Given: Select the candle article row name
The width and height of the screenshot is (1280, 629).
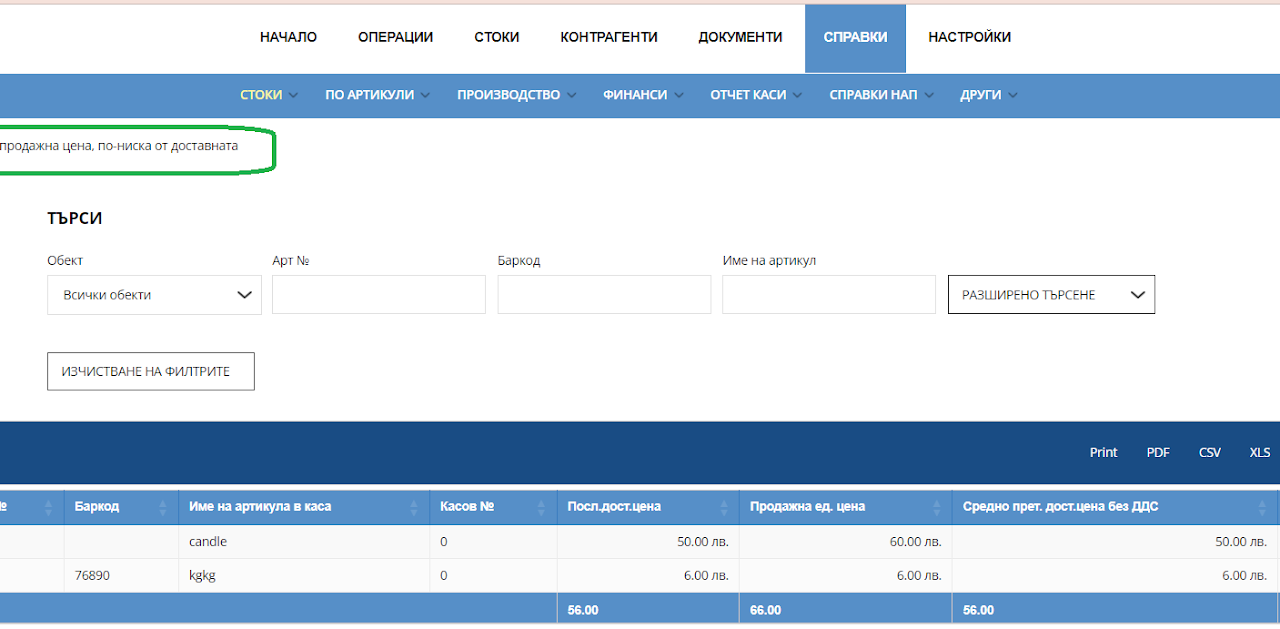Looking at the screenshot, I should [x=208, y=541].
